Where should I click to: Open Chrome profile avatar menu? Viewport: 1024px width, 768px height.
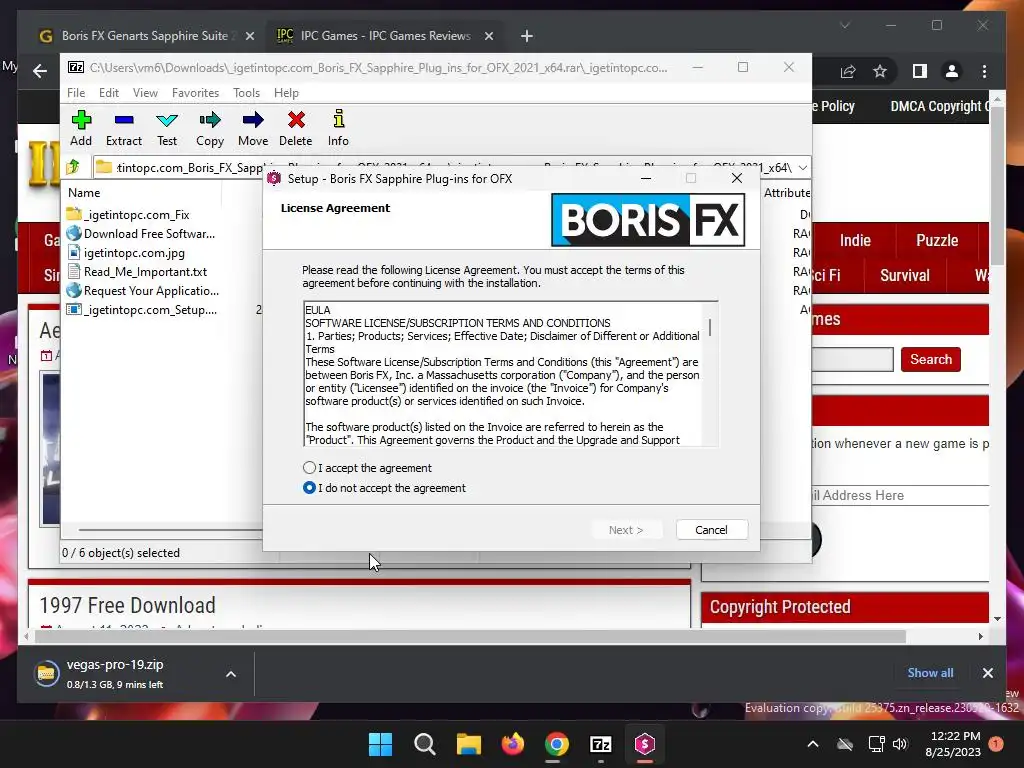click(952, 71)
